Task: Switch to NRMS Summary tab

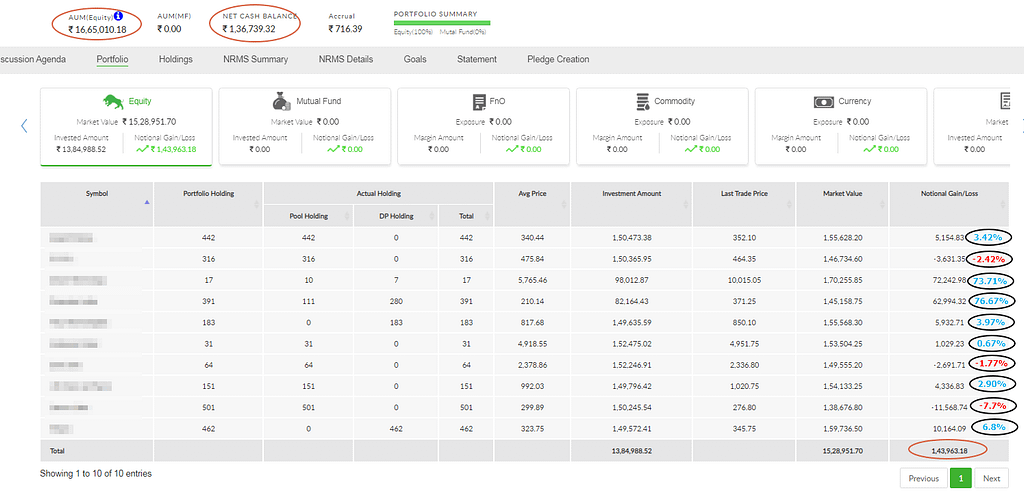Action: [x=255, y=59]
